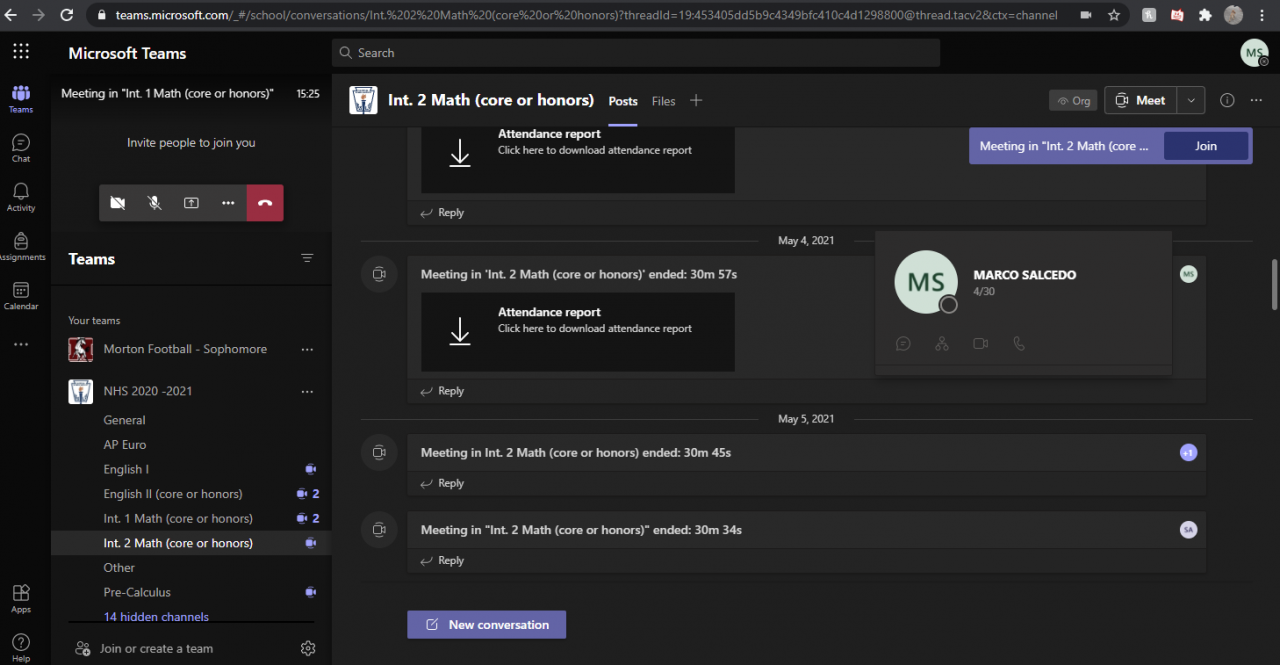The height and width of the screenshot is (665, 1280).
Task: Start video call from Marco Salcedo's card
Action: point(980,344)
